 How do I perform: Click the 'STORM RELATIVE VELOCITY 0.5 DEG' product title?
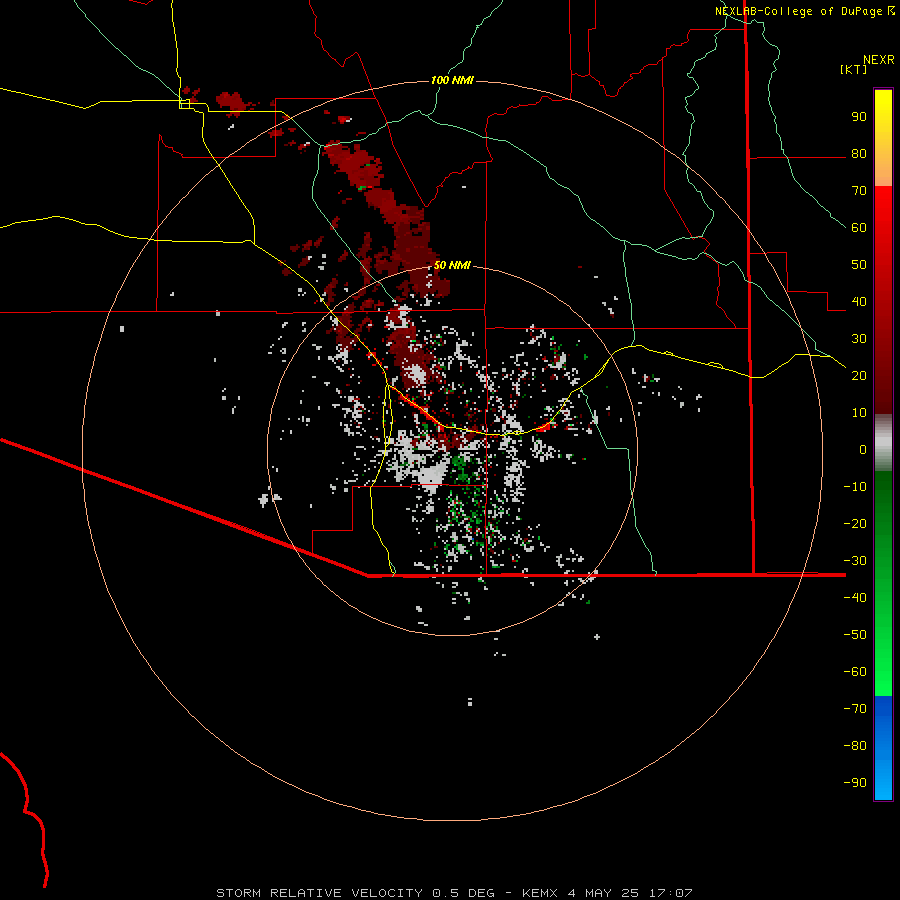[x=355, y=893]
